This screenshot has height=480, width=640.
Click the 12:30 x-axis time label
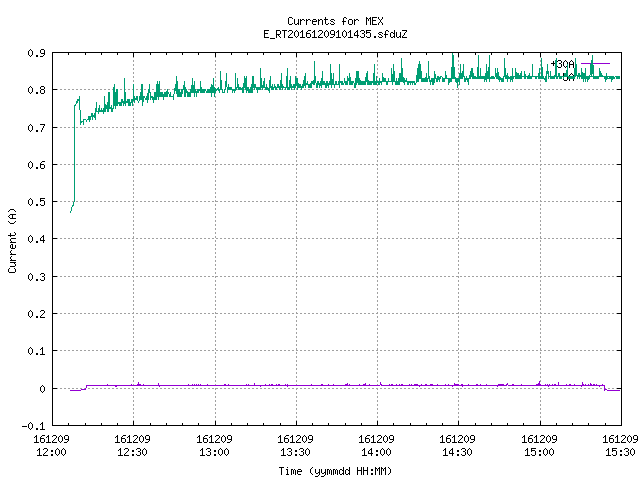click(132, 452)
